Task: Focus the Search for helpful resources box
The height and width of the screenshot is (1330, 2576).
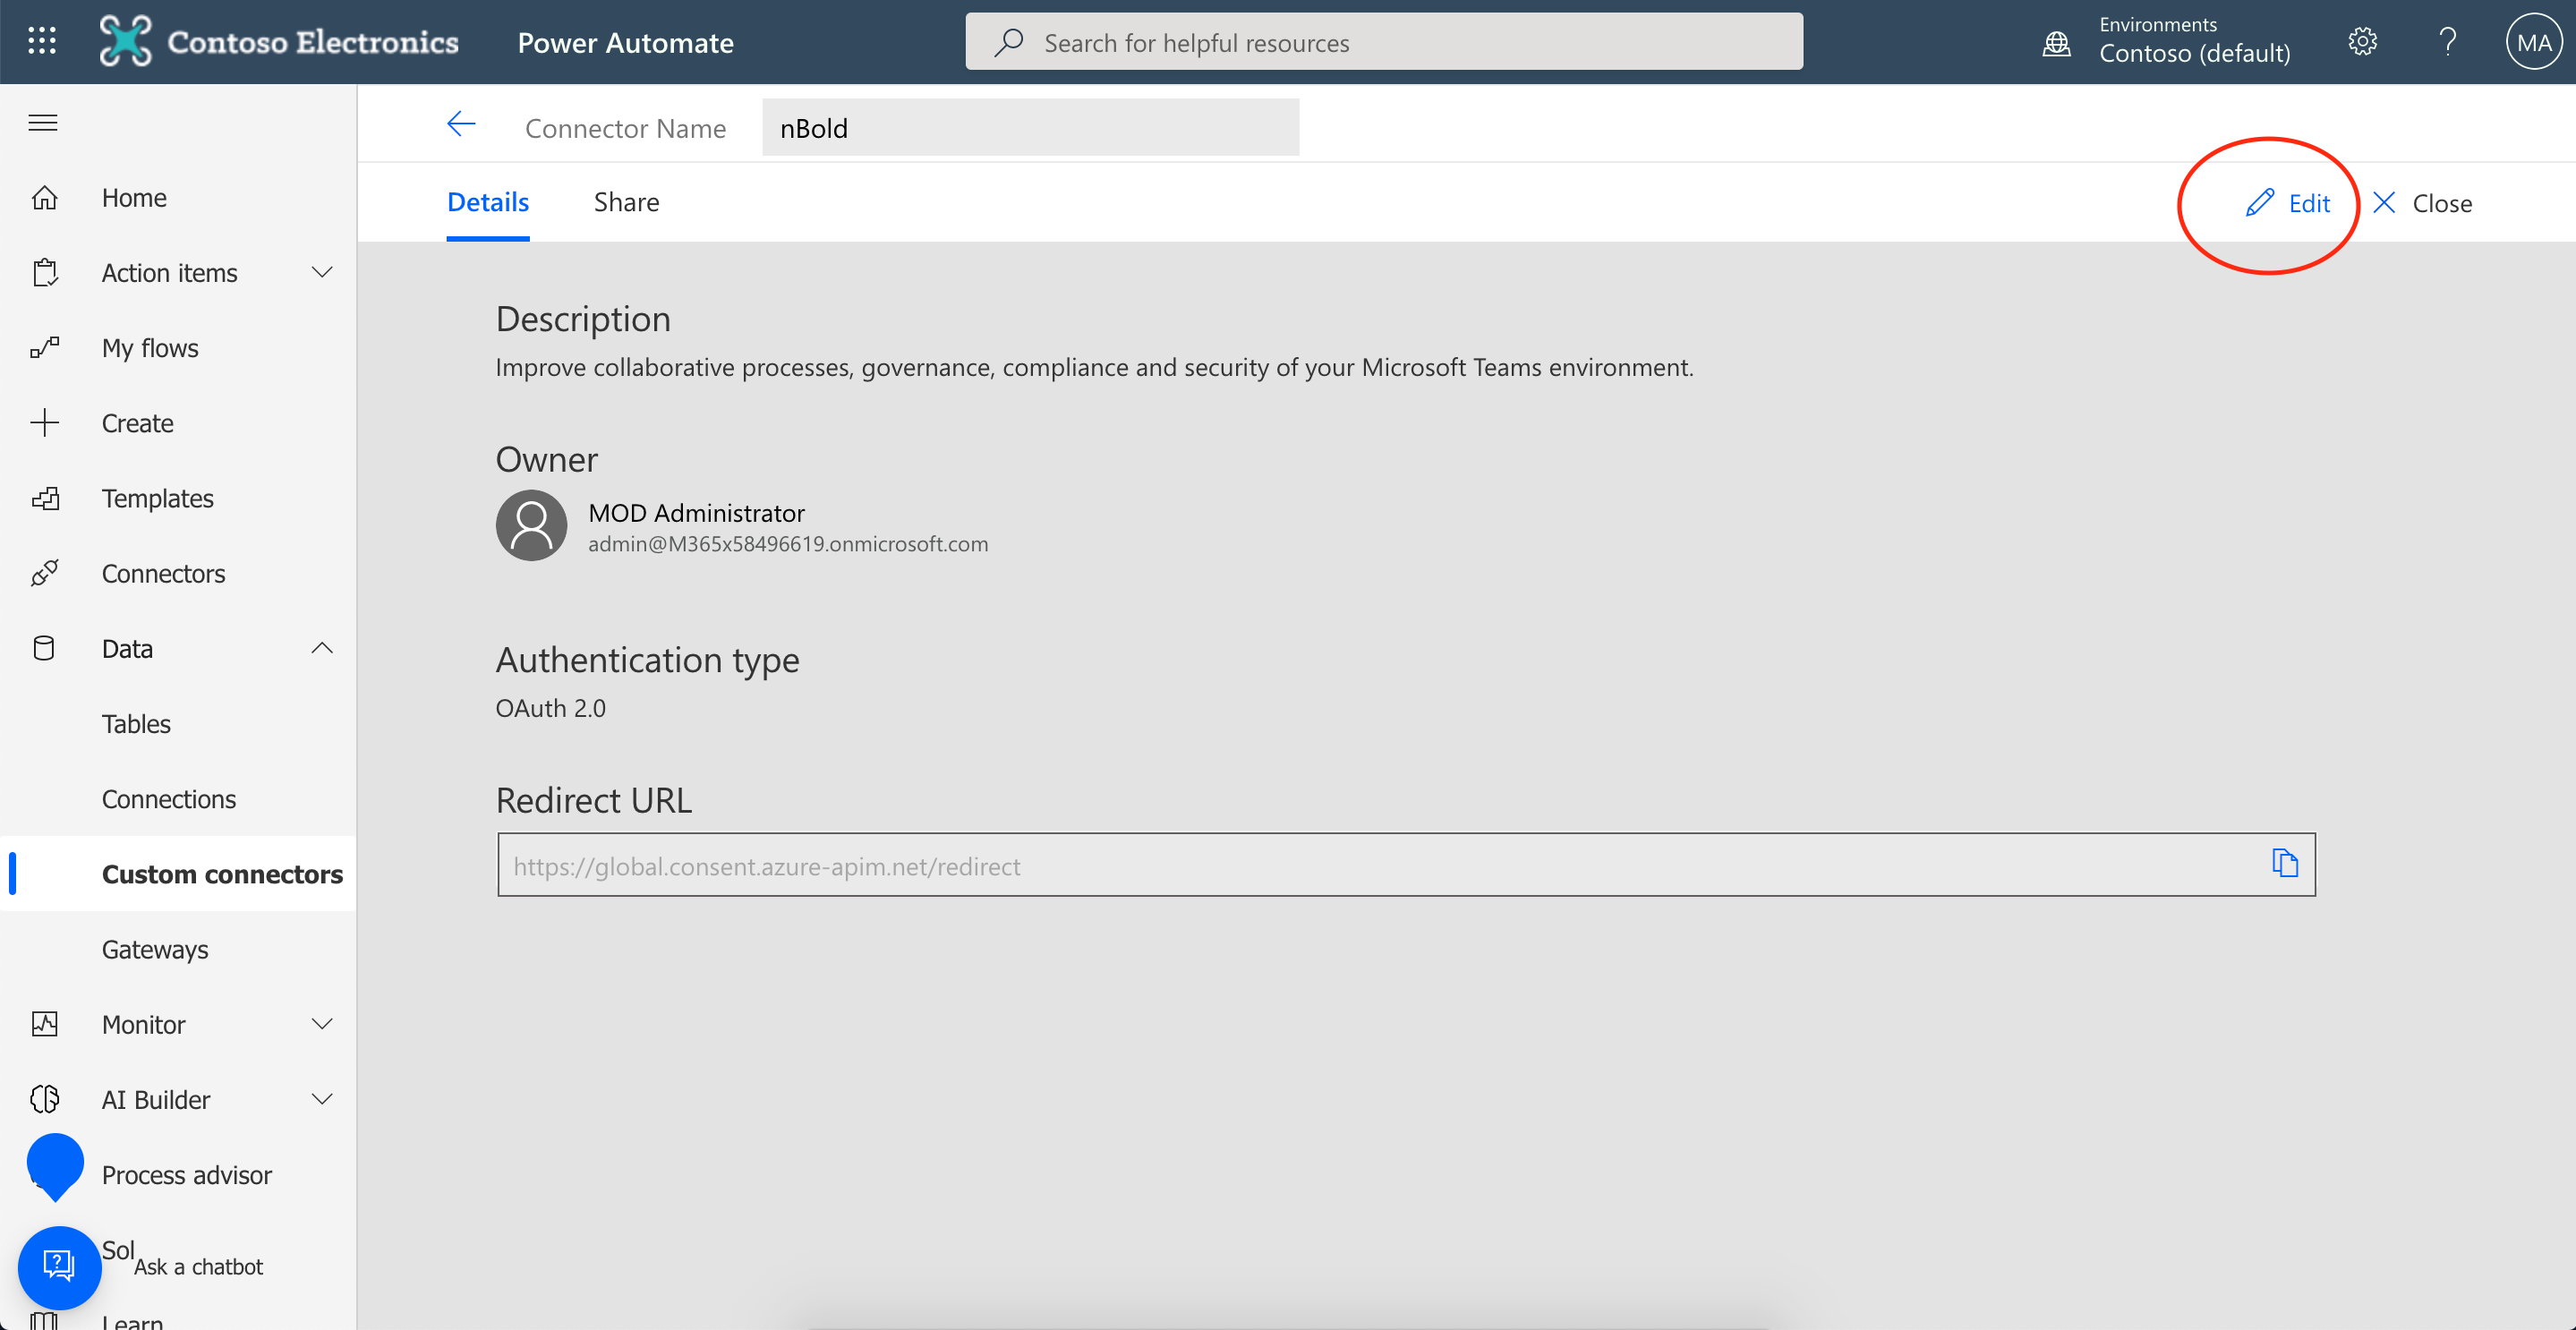Action: click(x=1383, y=42)
